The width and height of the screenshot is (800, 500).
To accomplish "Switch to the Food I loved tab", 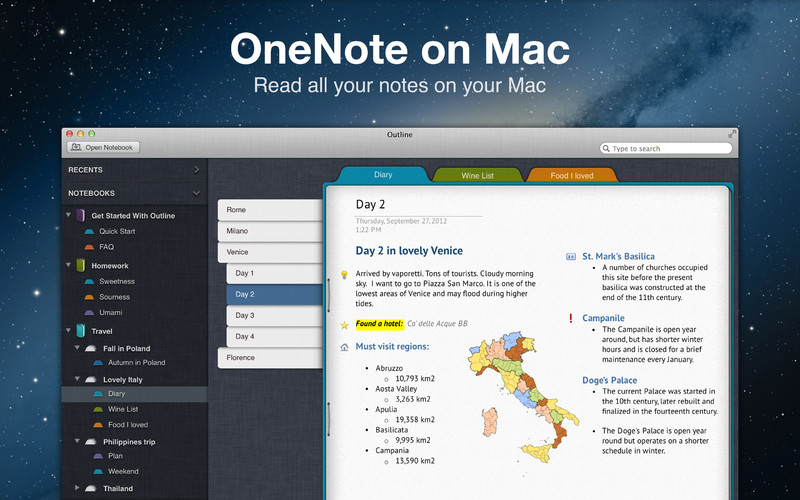I will [x=572, y=176].
